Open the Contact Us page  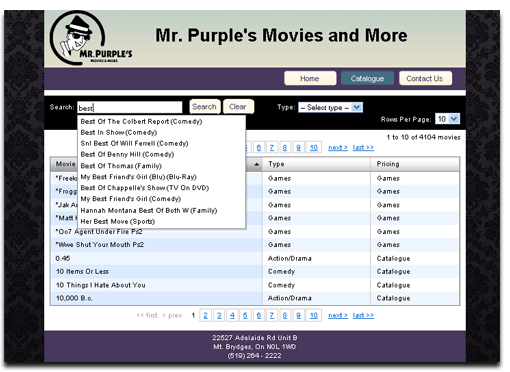(425, 79)
